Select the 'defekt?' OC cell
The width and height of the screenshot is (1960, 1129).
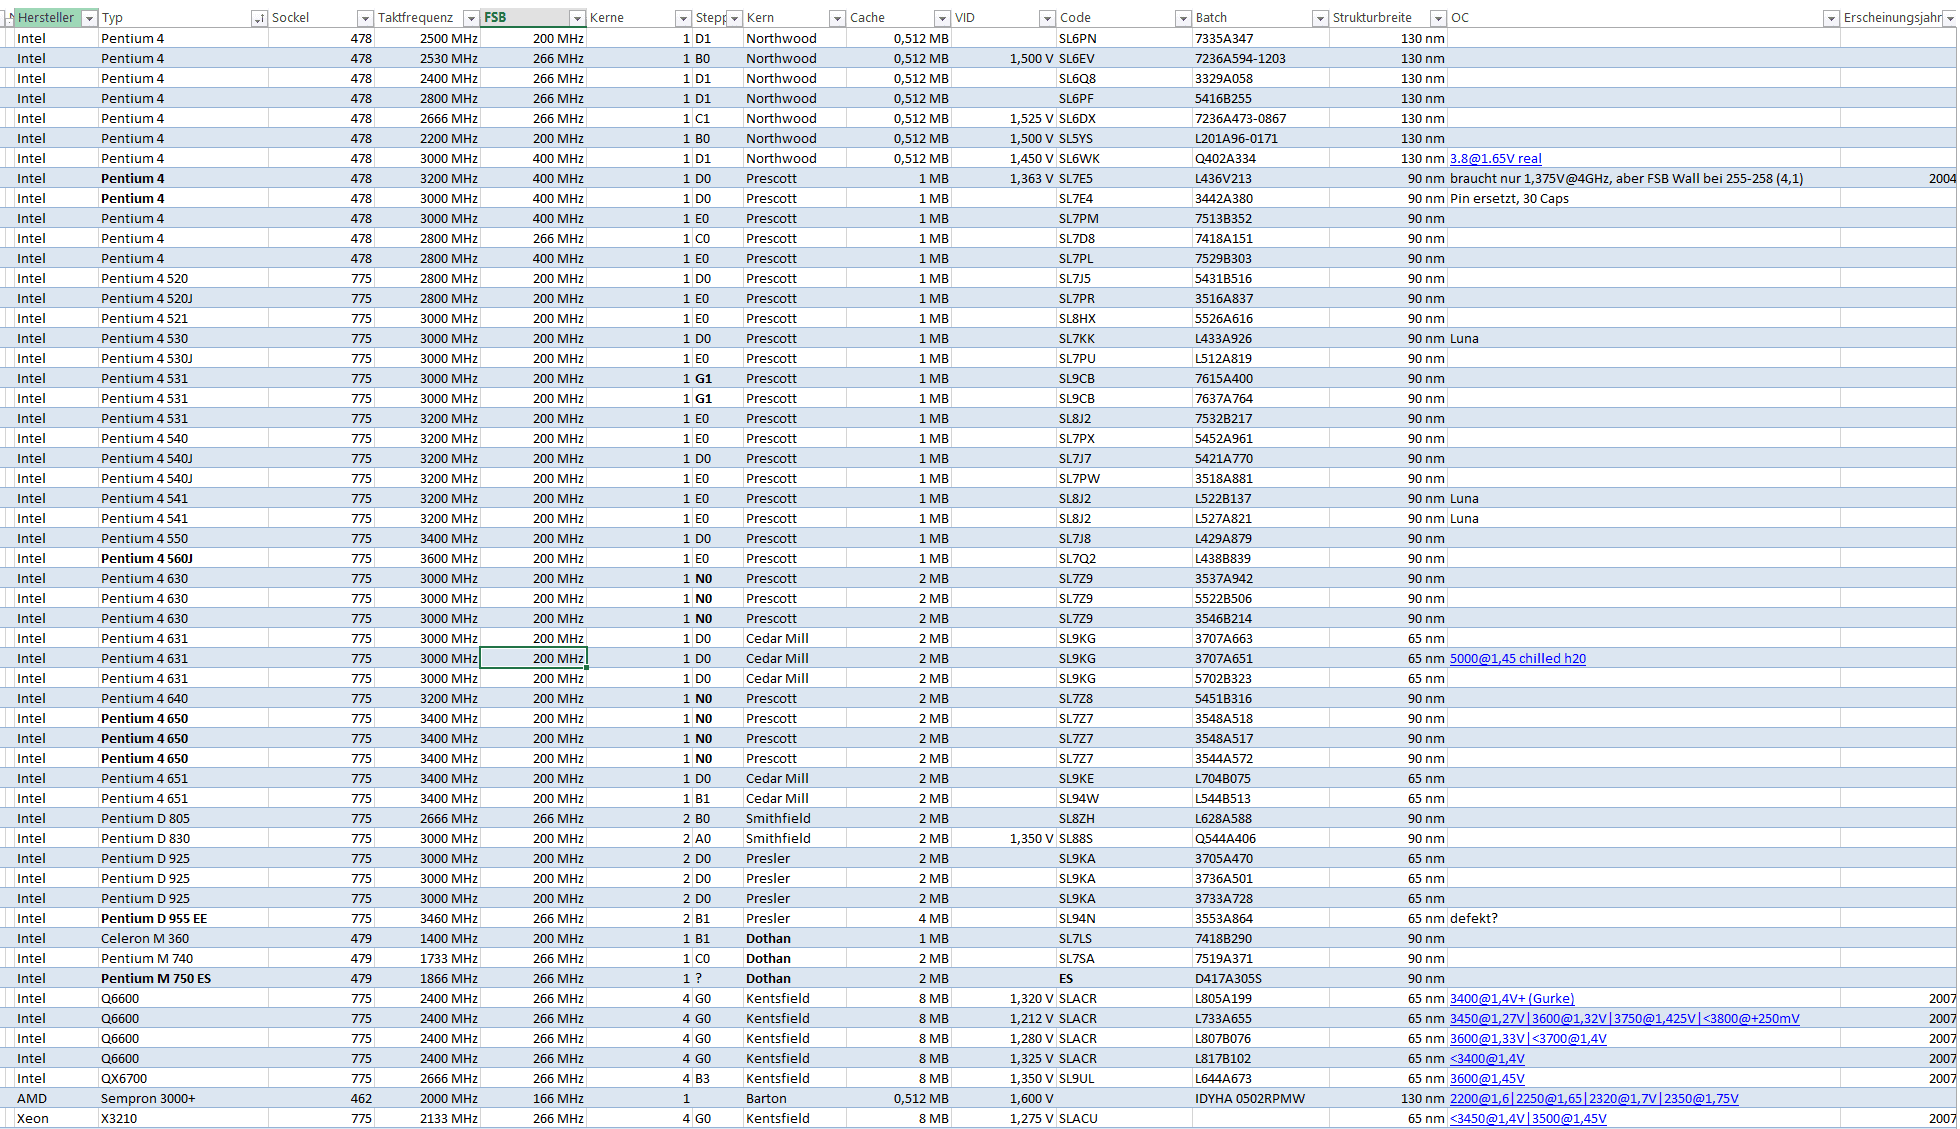click(x=1473, y=918)
